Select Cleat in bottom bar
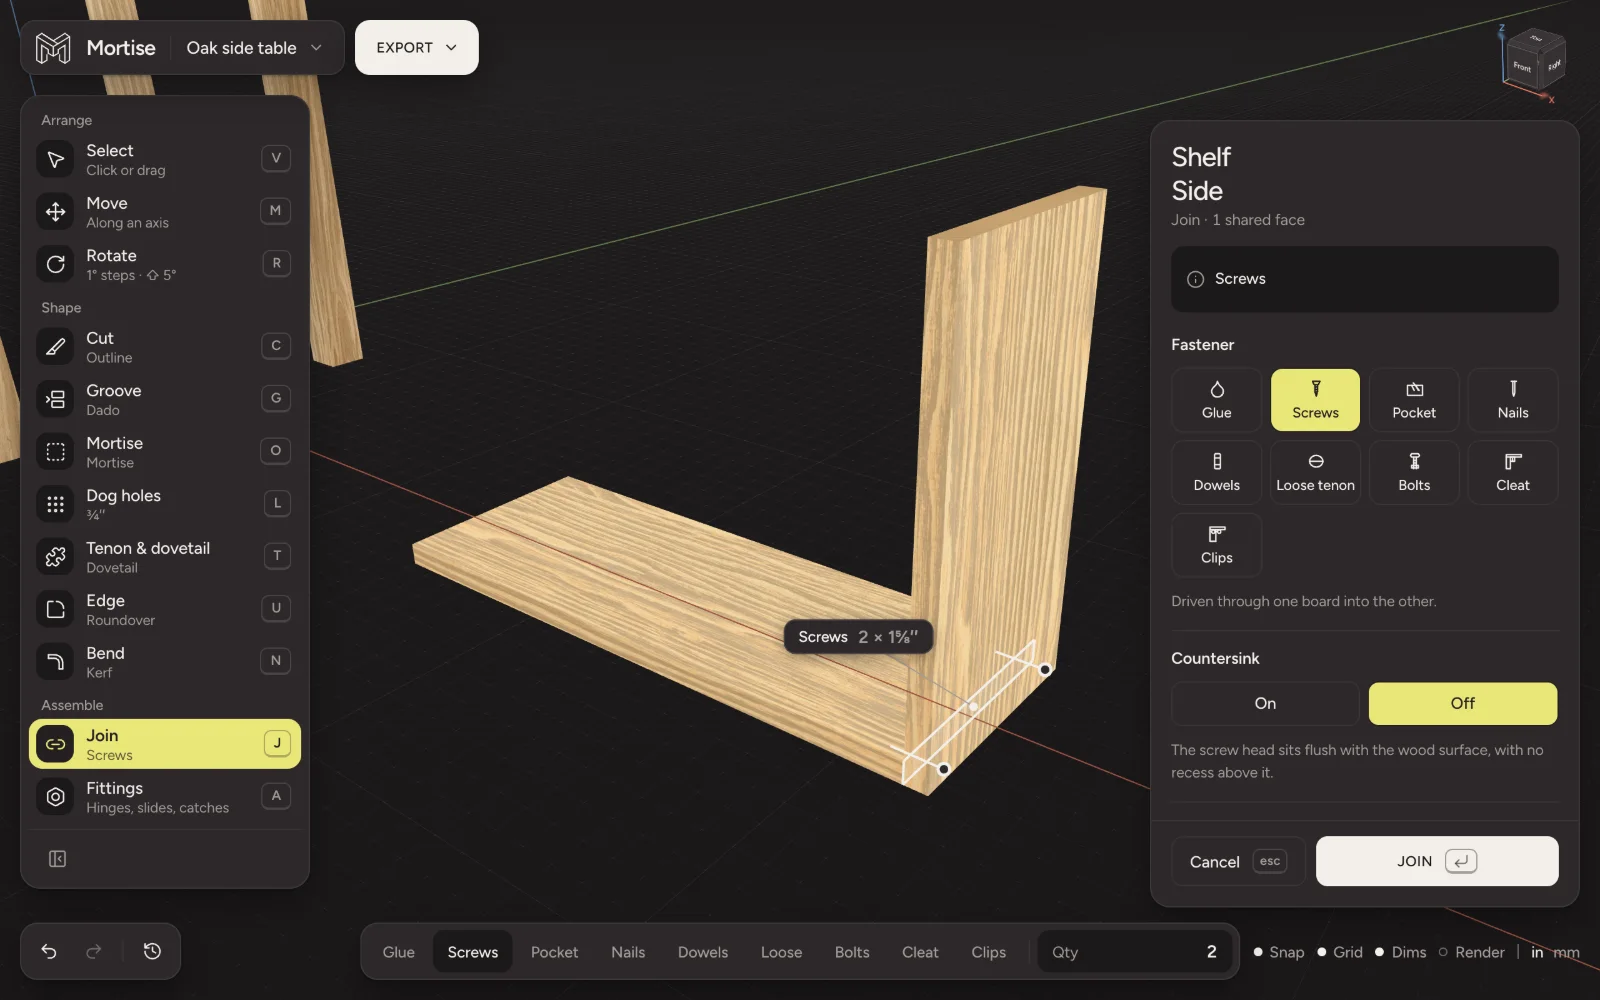This screenshot has height=1000, width=1600. (920, 952)
